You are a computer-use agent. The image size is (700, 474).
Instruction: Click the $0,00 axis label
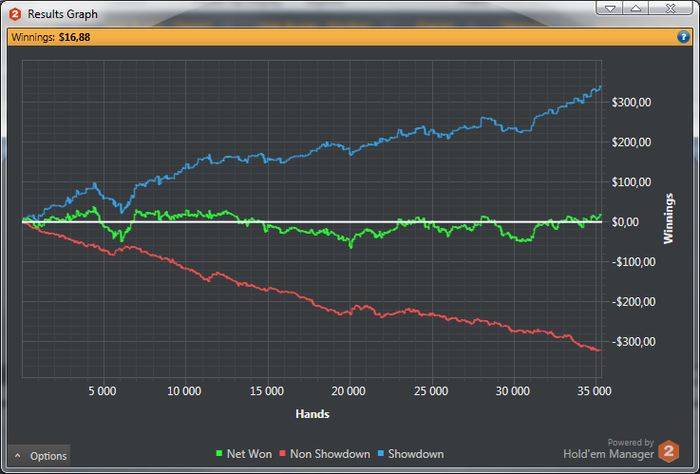pyautogui.click(x=625, y=222)
